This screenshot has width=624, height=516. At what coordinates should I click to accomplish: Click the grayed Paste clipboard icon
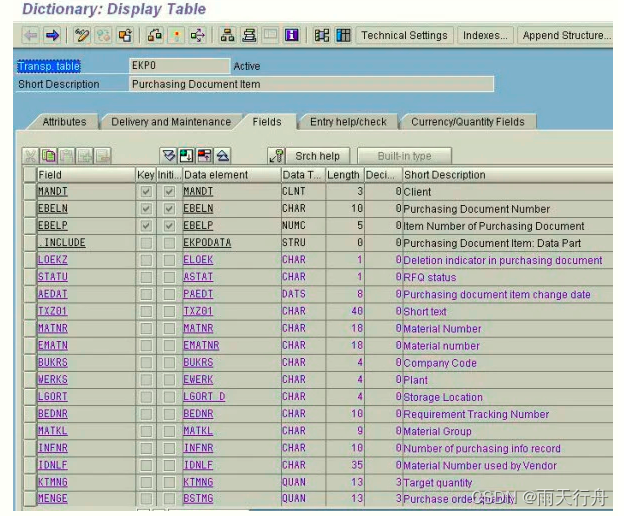(x=67, y=156)
